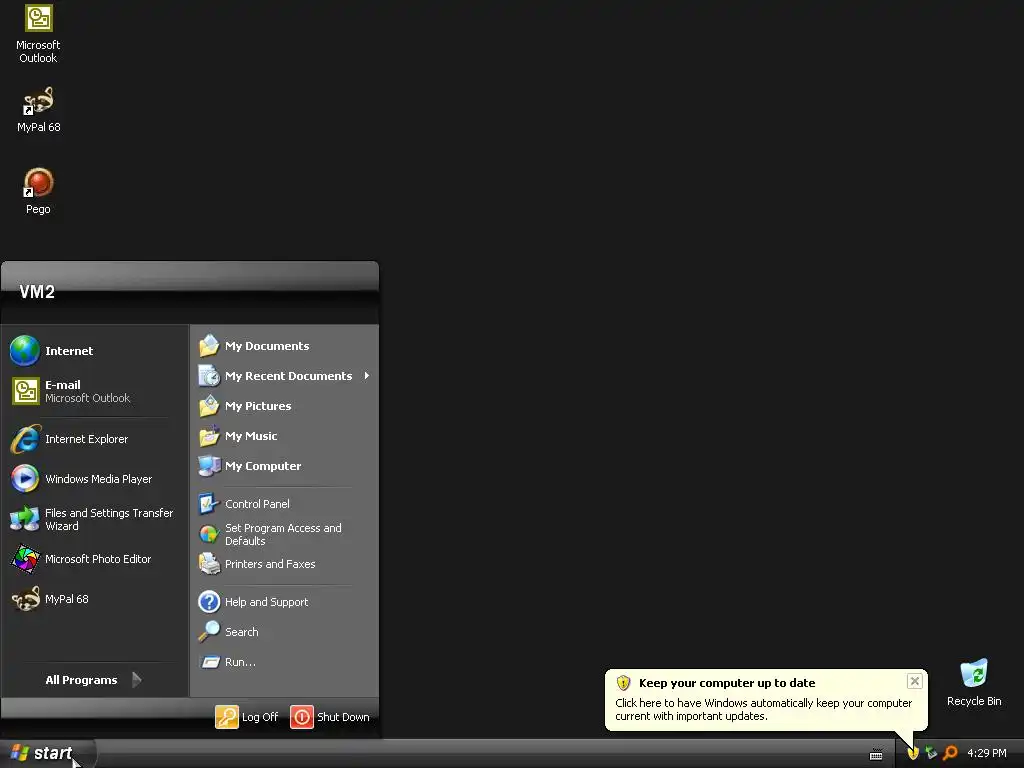Select the MyPal 68 desktop shortcut
The width and height of the screenshot is (1024, 768).
click(38, 110)
